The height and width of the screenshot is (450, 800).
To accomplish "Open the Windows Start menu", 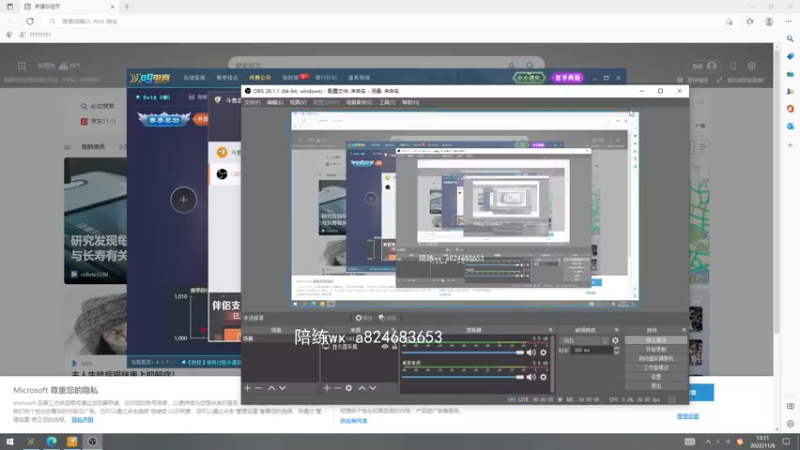I will (x=10, y=441).
